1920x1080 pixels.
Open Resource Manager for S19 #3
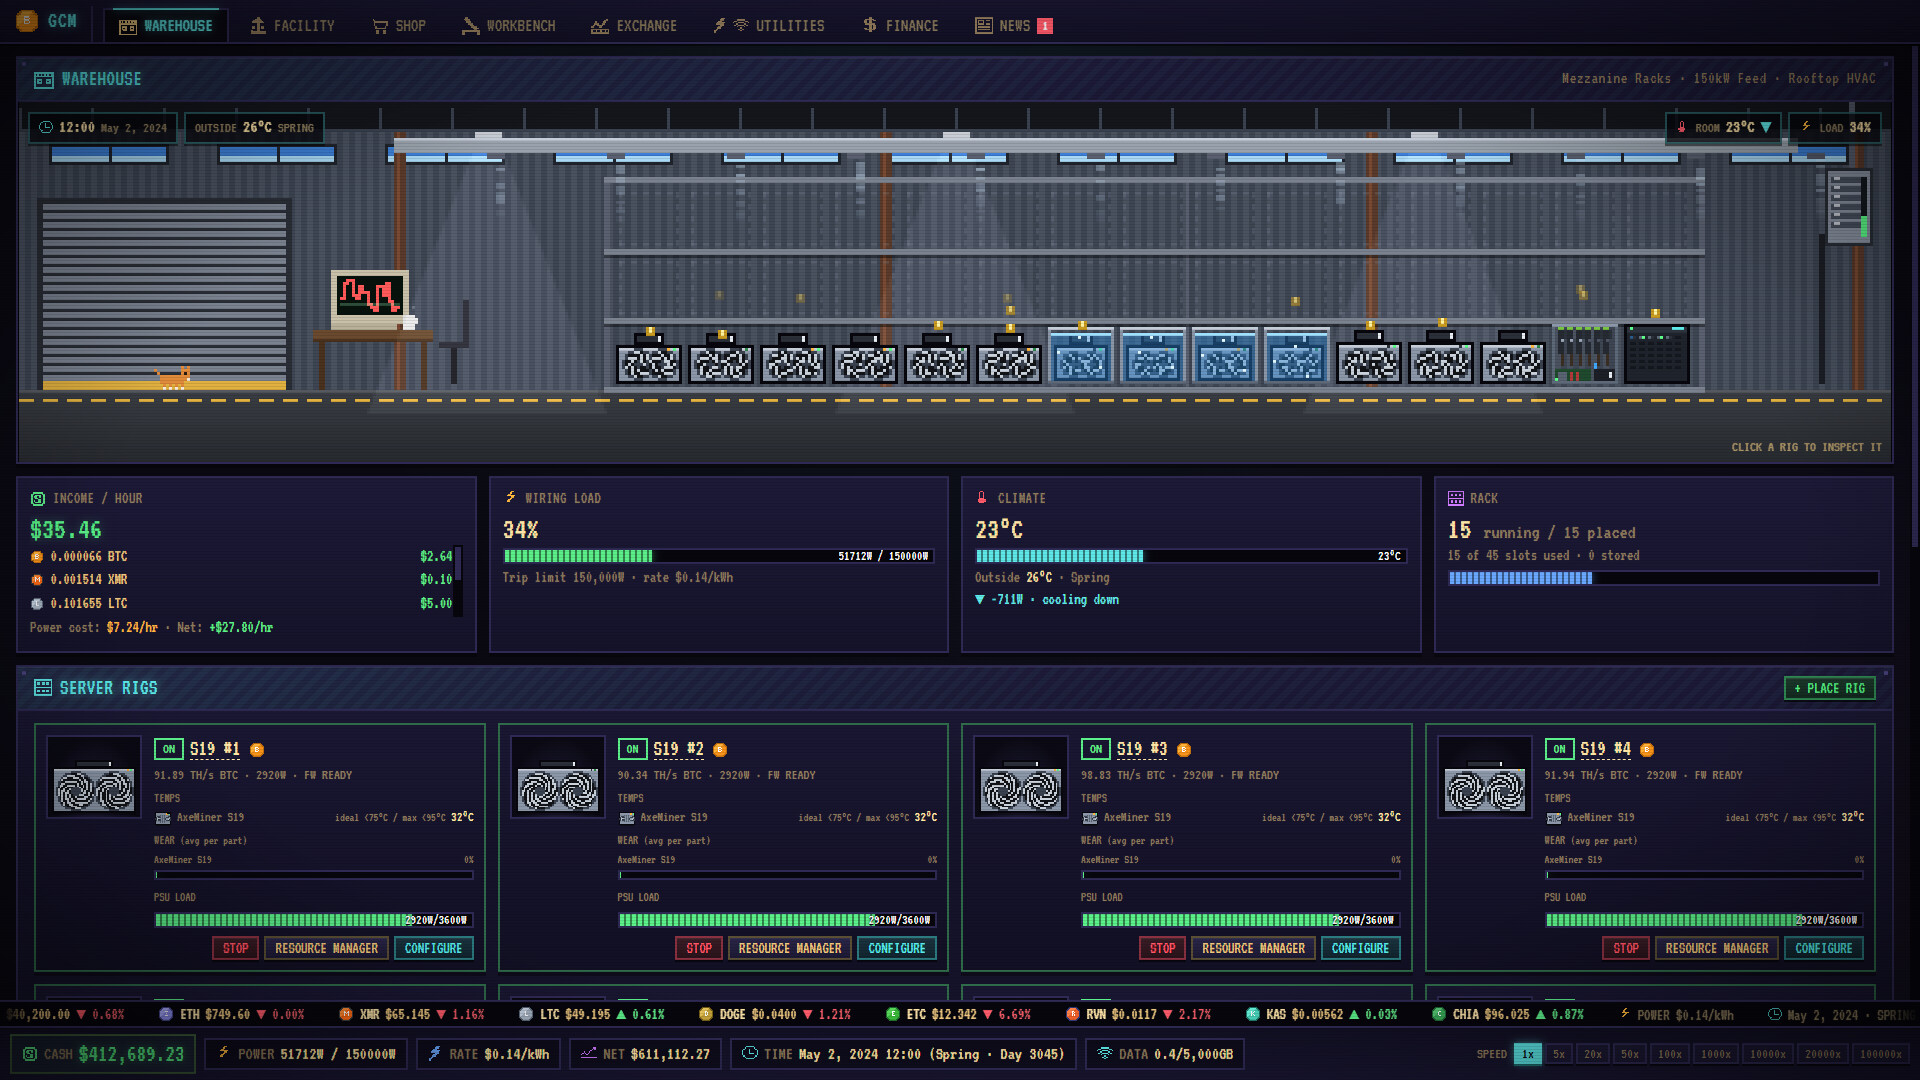point(1253,949)
